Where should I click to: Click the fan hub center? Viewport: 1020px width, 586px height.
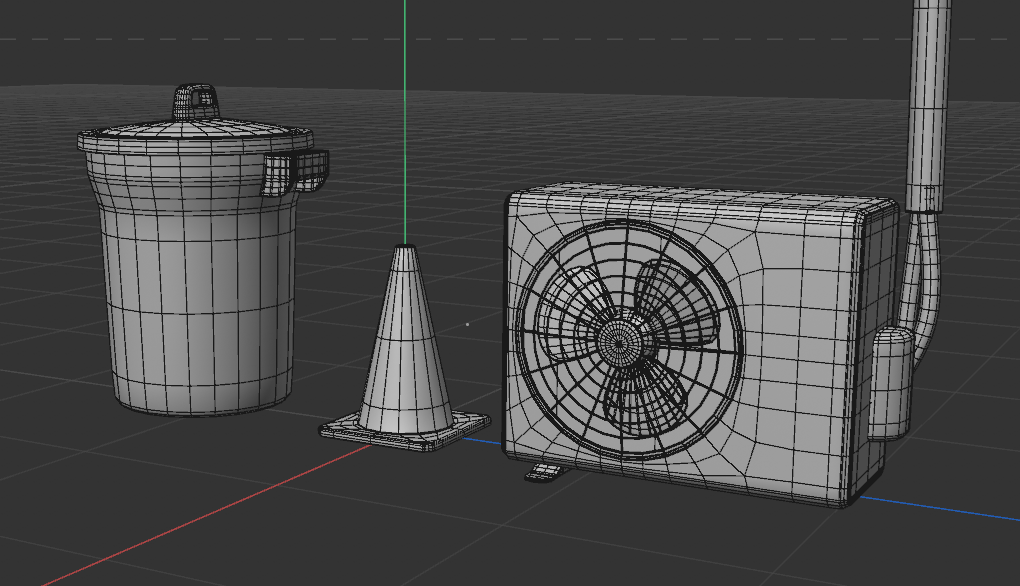pos(620,341)
